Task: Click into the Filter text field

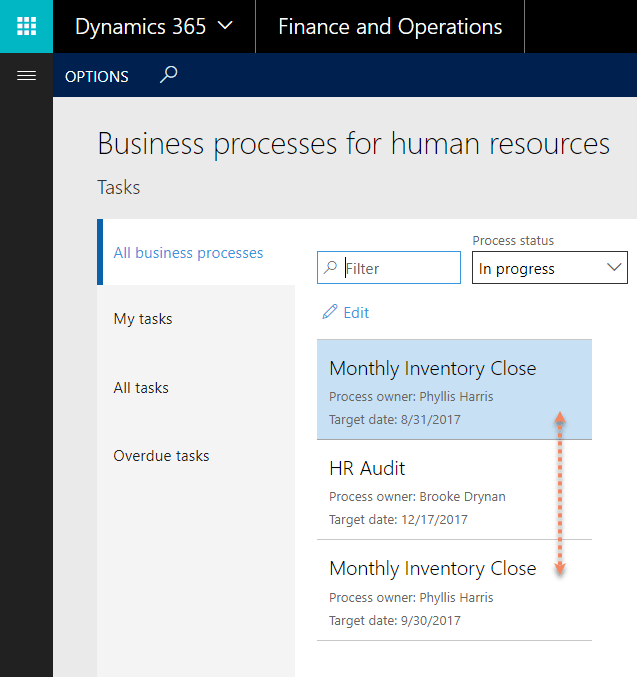Action: click(x=400, y=268)
